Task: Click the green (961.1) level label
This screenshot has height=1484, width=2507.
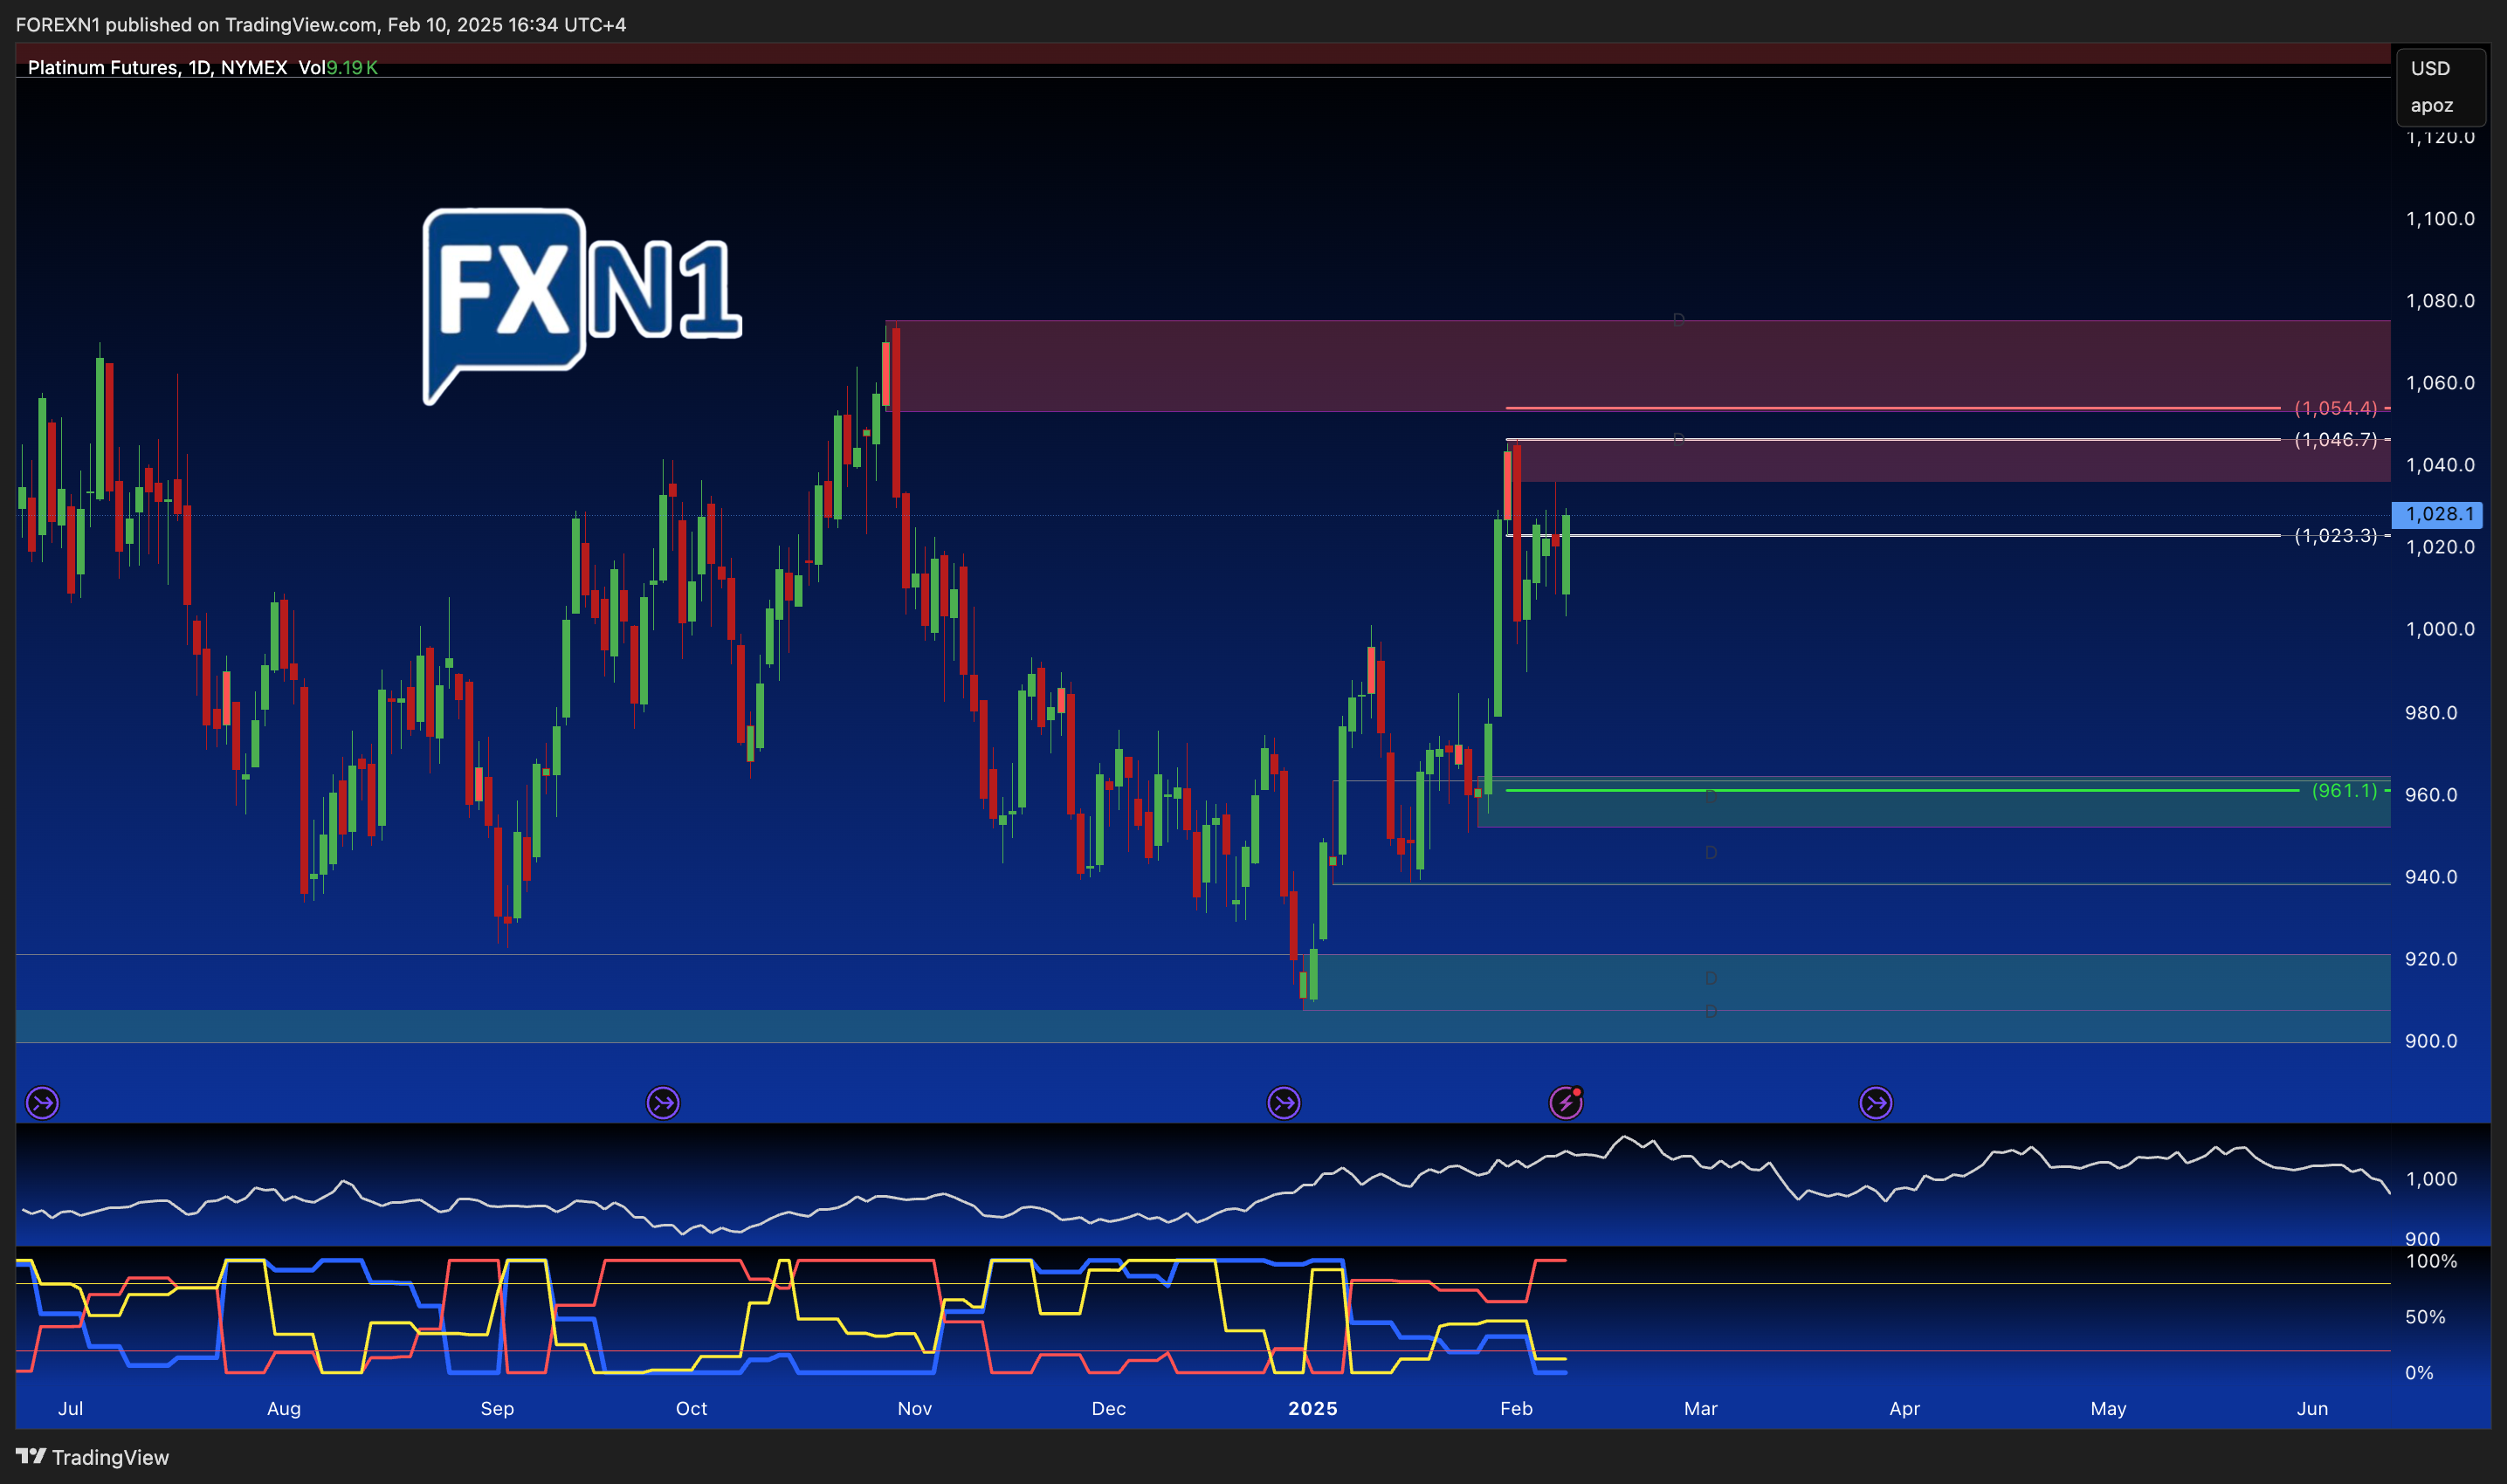Action: (2344, 790)
